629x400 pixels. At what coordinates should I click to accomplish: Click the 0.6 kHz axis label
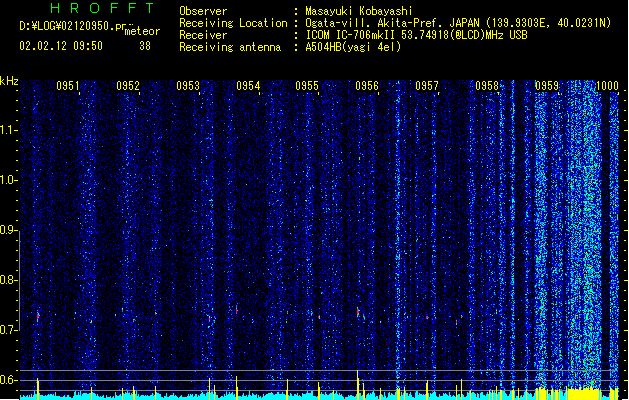(9, 380)
